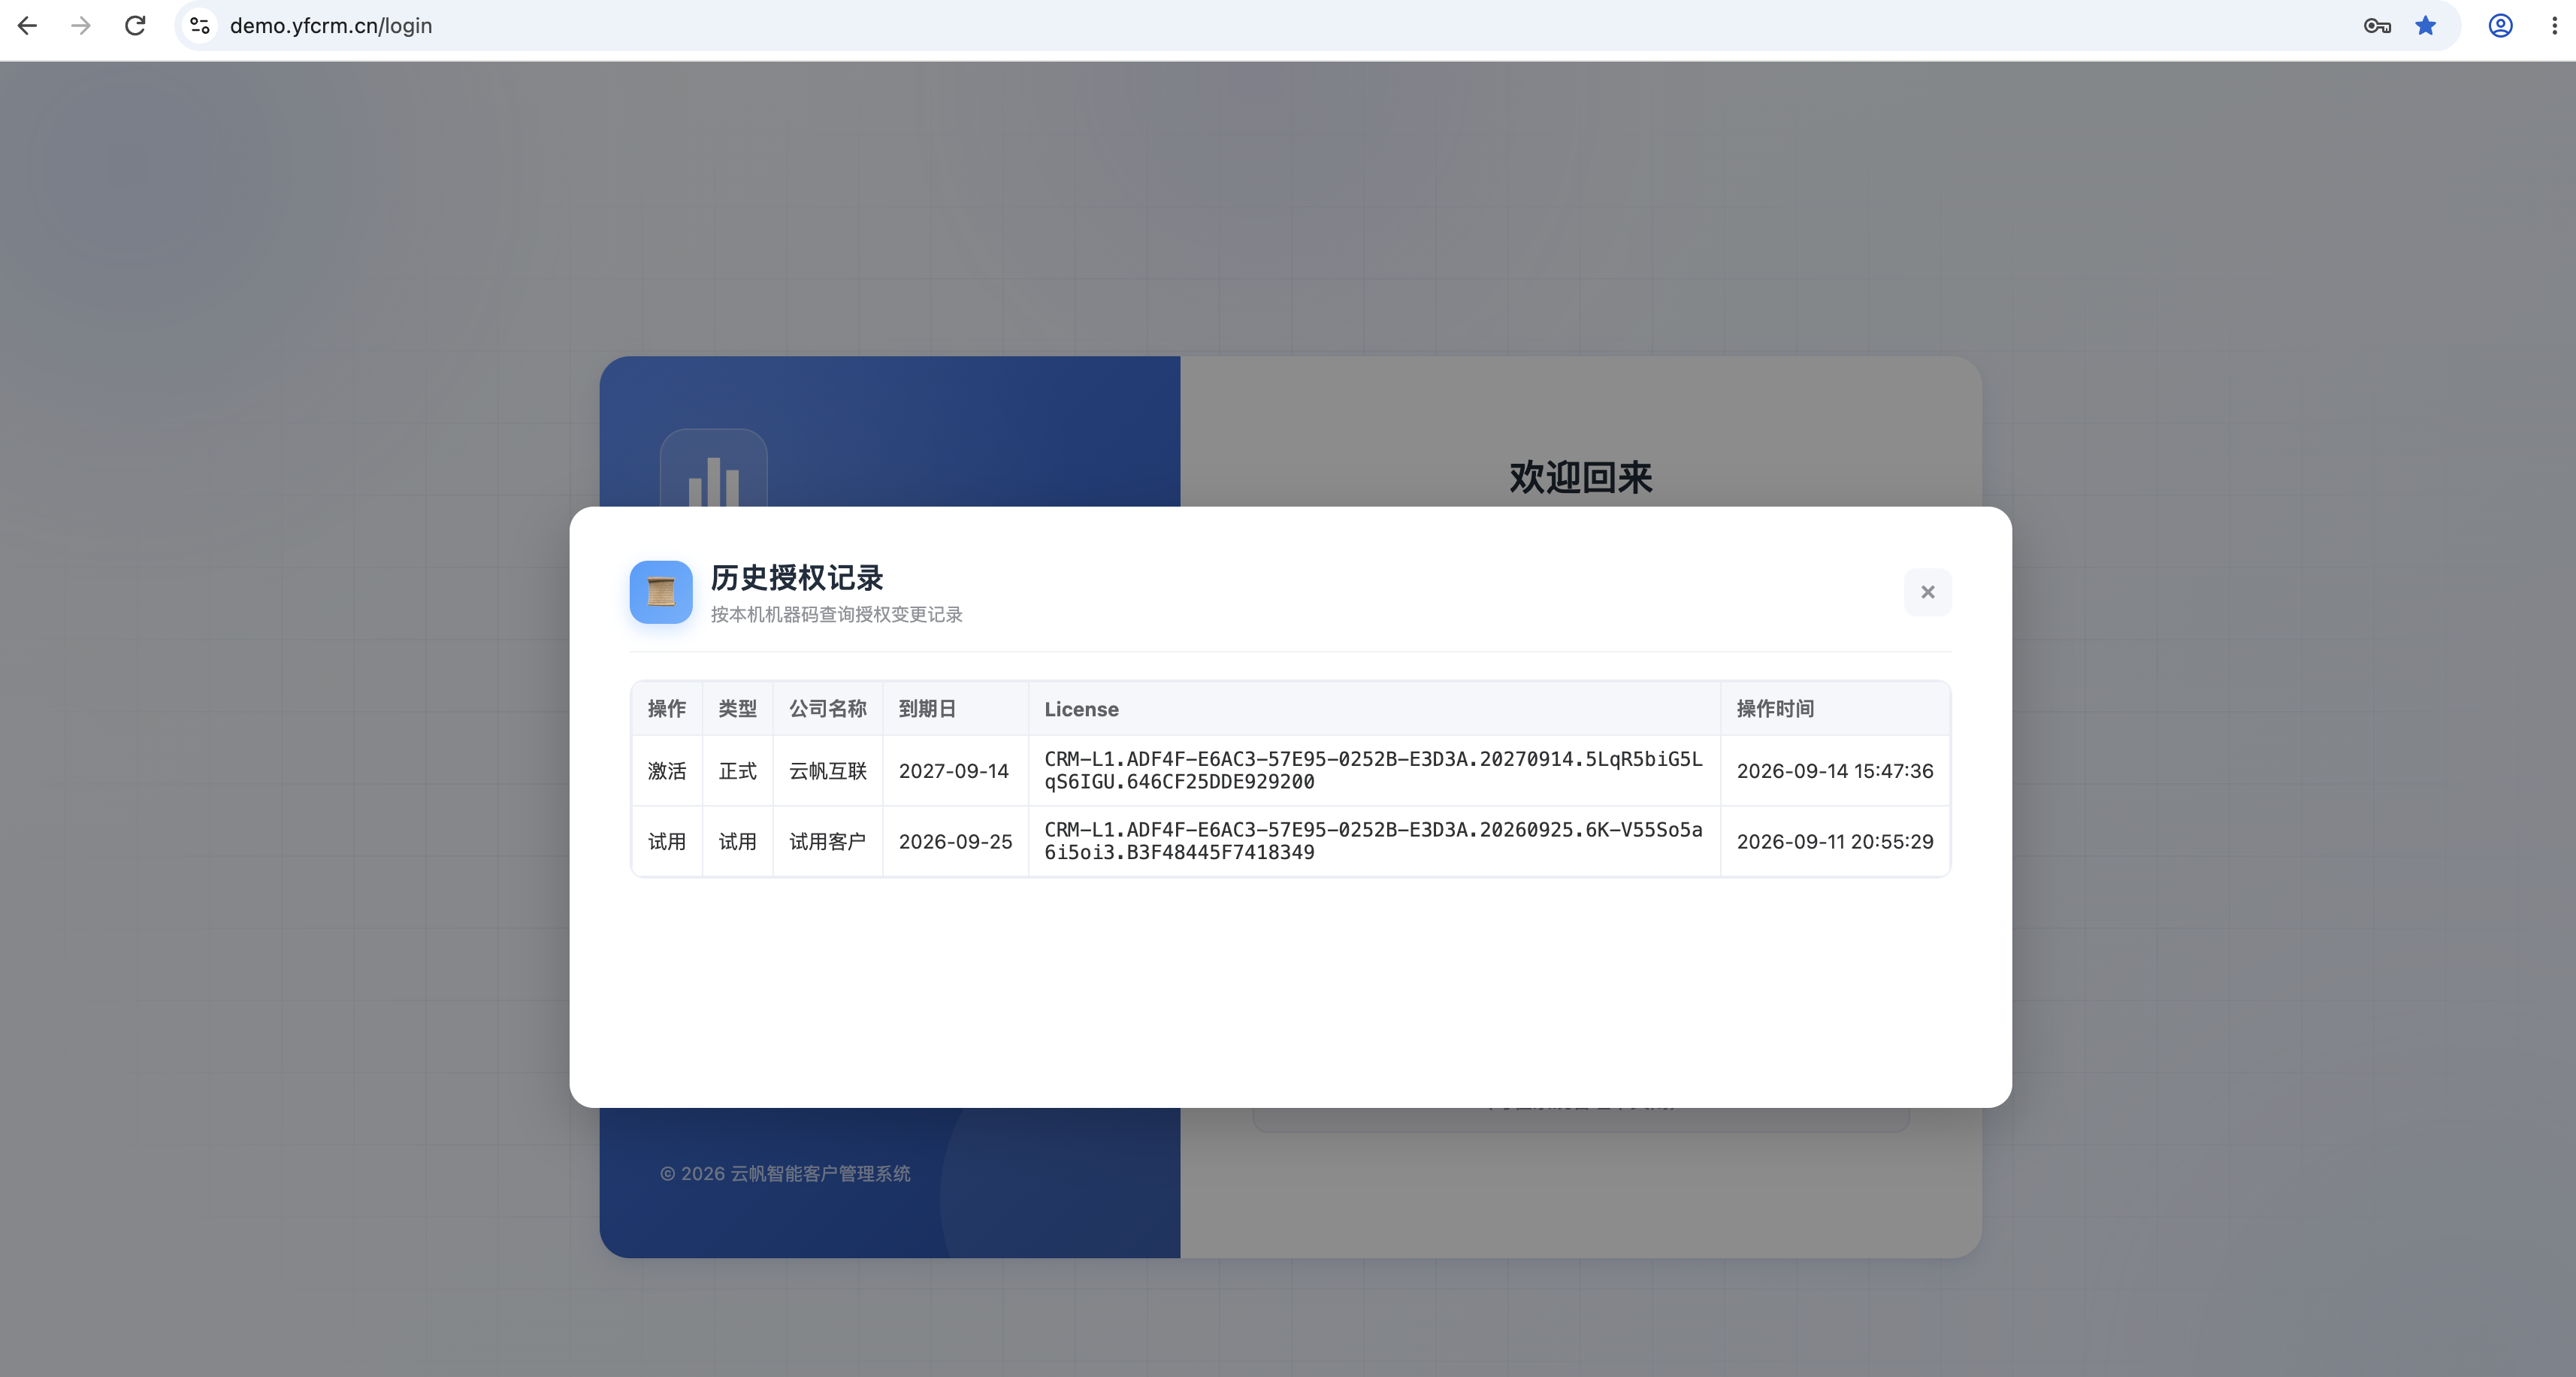The height and width of the screenshot is (1377, 2576).
Task: Select the 云帆互联 company cell
Action: point(828,771)
